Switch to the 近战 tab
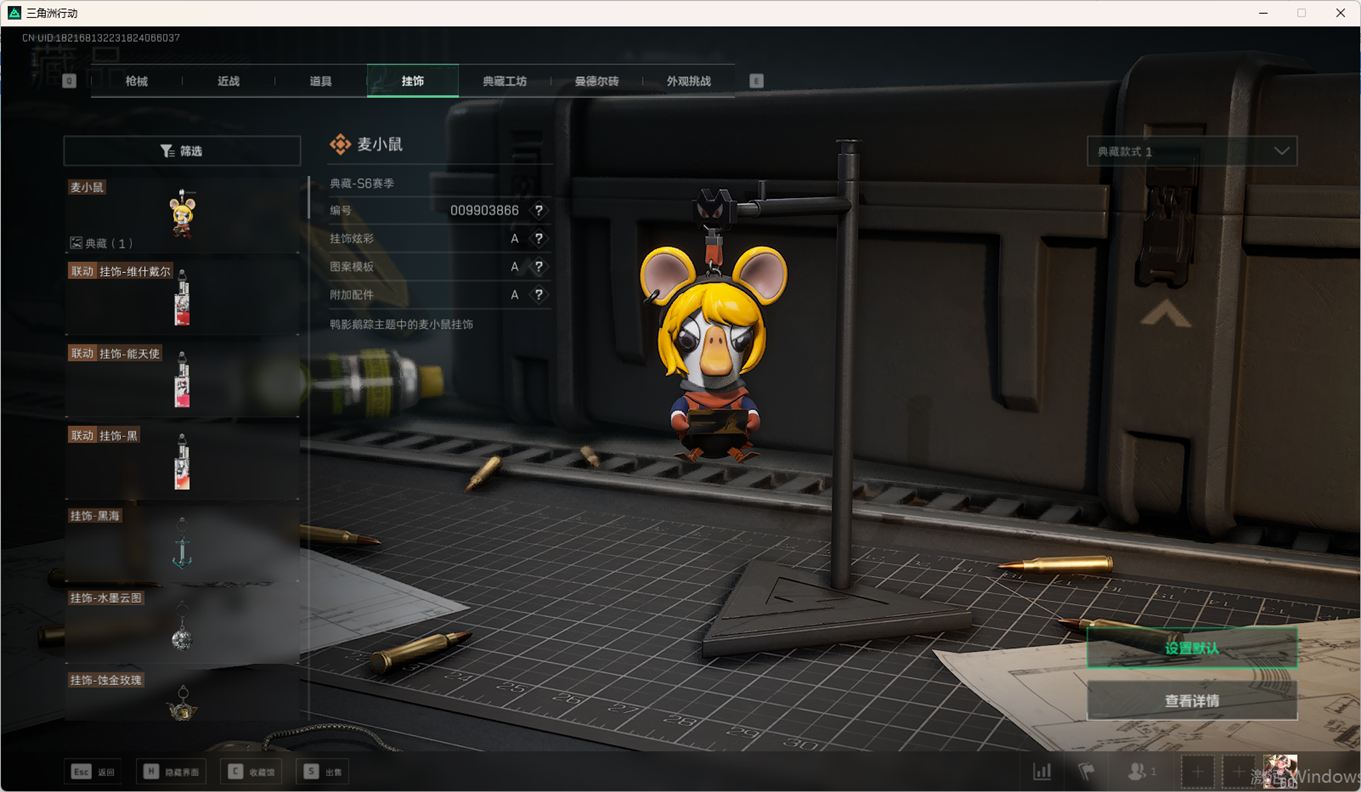 pyautogui.click(x=228, y=81)
